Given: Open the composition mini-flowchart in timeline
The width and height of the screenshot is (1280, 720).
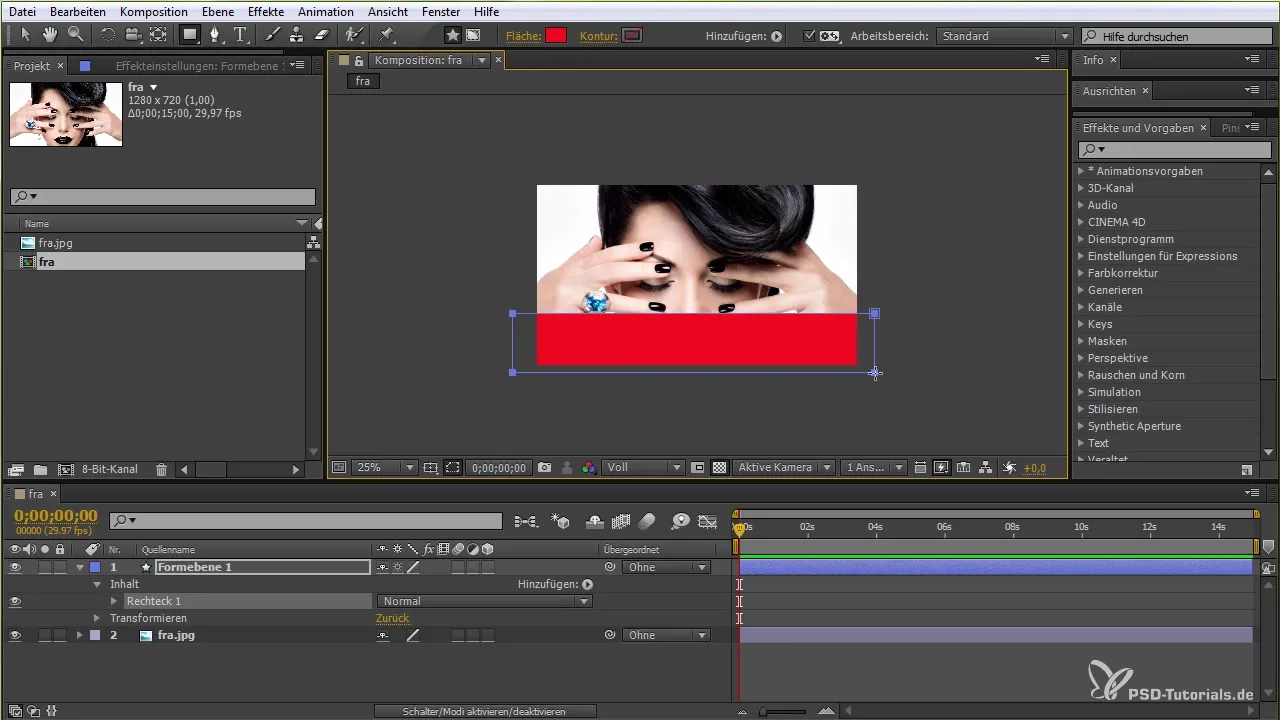Looking at the screenshot, I should (525, 521).
